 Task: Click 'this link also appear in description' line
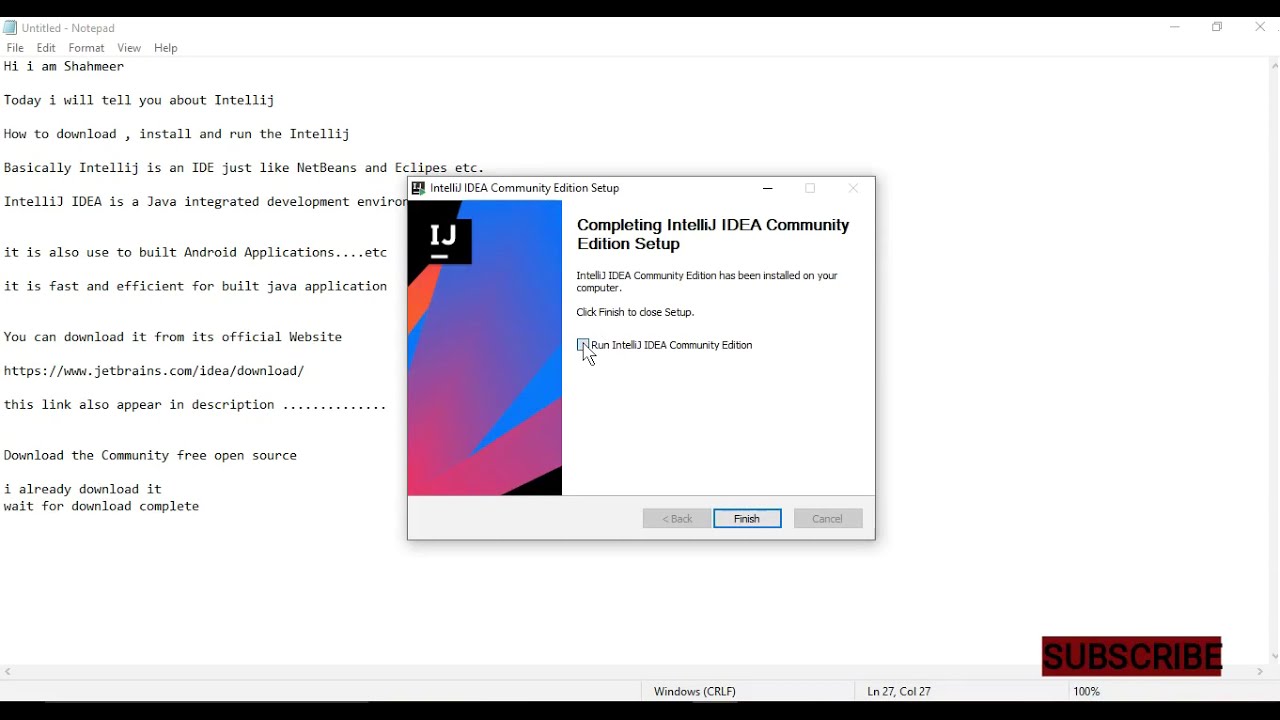[x=195, y=405]
